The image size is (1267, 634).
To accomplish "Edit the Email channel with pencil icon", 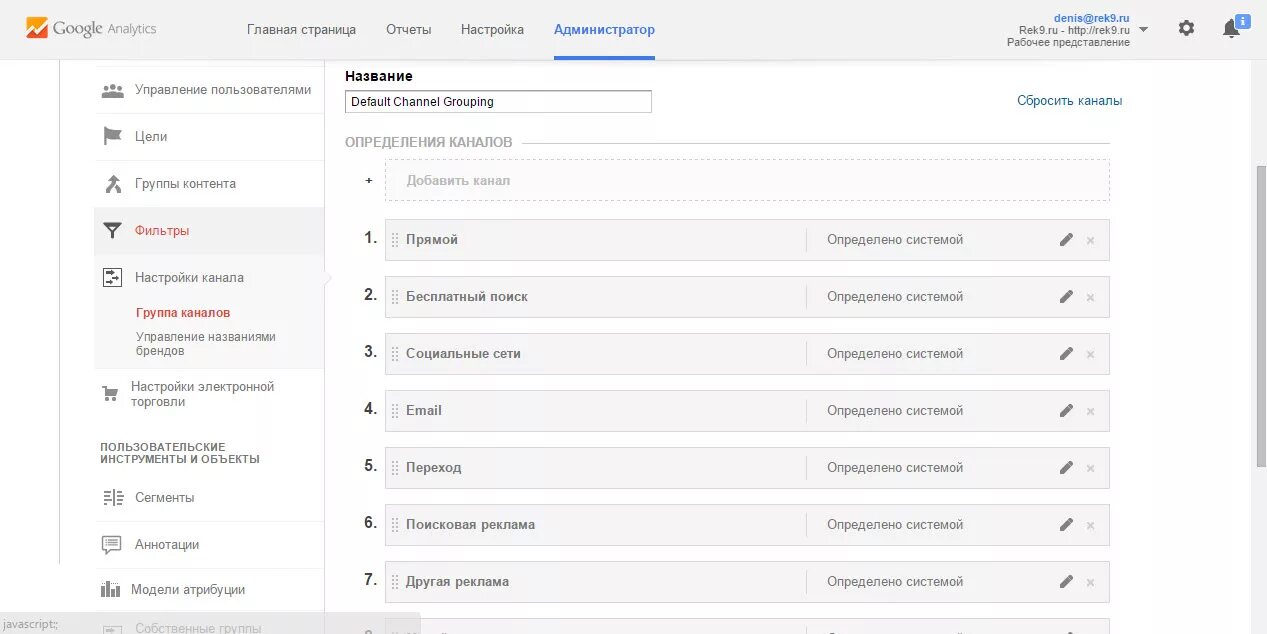I will pos(1066,411).
